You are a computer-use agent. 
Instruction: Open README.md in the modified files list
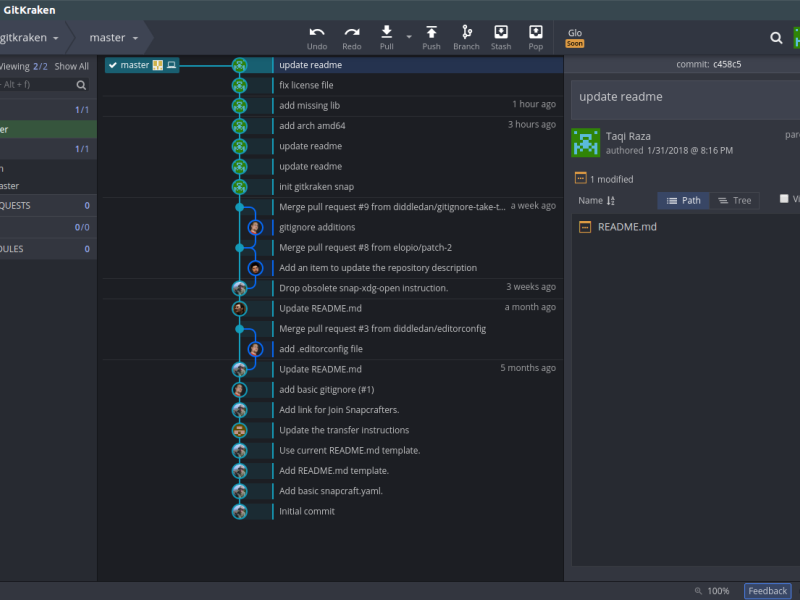(x=627, y=227)
